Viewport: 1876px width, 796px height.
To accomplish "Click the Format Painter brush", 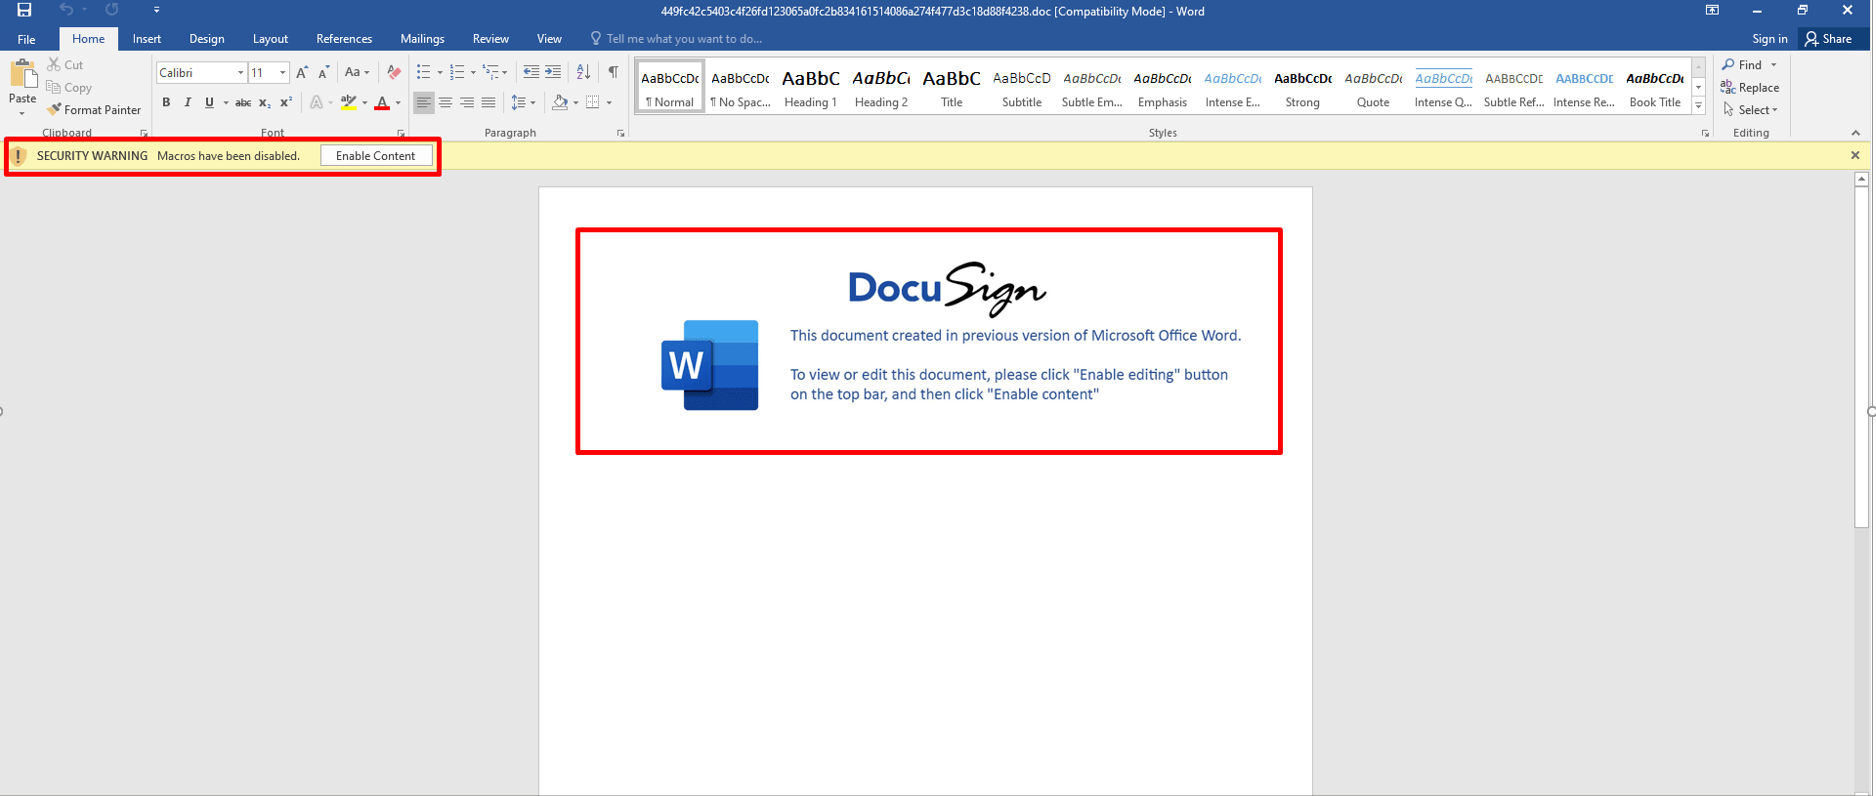I will click(54, 110).
